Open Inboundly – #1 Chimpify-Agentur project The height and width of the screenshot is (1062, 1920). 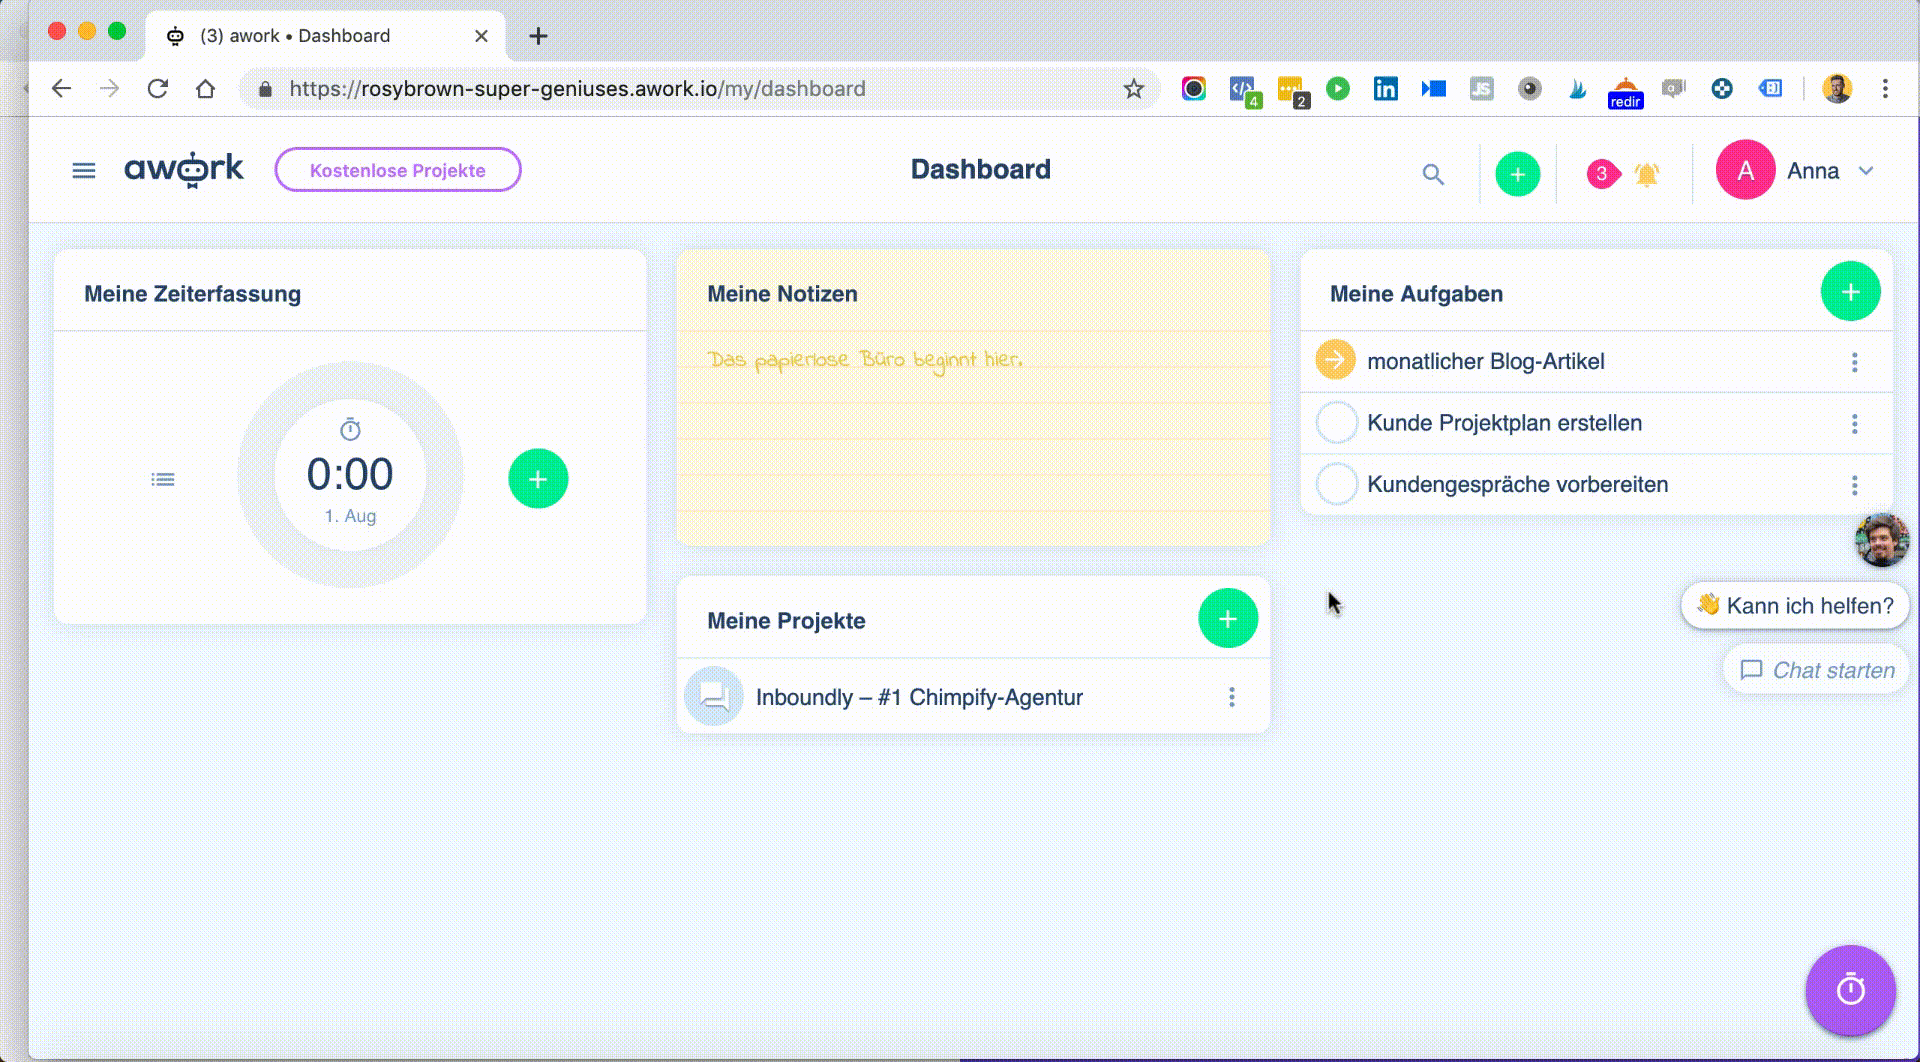pos(919,697)
